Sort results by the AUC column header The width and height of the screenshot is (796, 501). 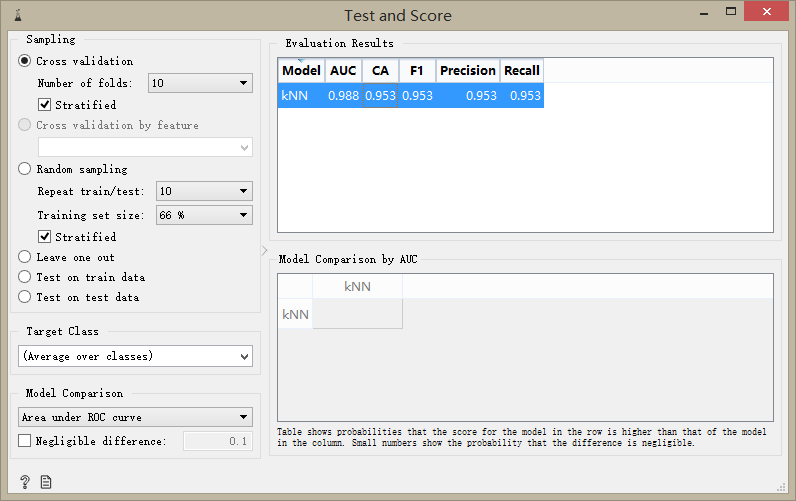click(x=343, y=71)
